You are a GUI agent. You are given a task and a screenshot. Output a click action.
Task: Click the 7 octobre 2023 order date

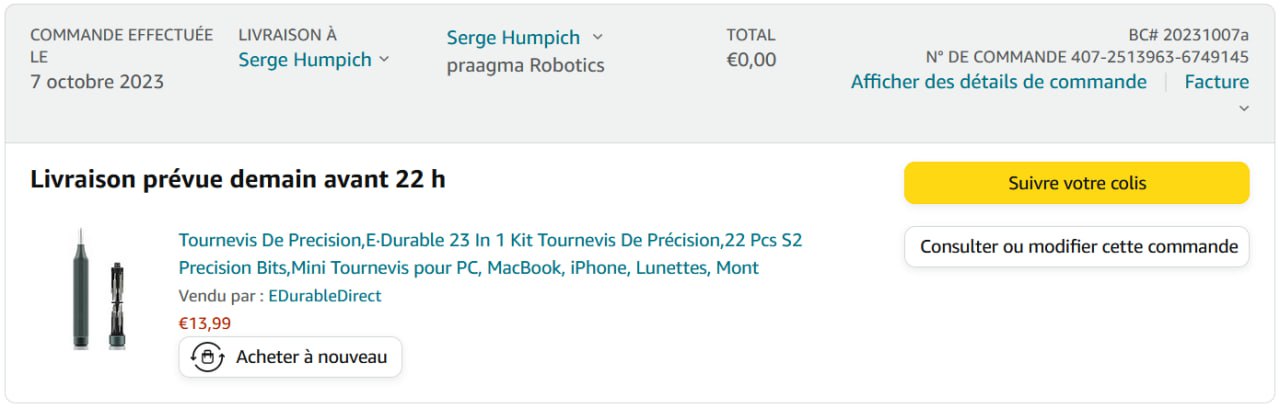coord(97,82)
